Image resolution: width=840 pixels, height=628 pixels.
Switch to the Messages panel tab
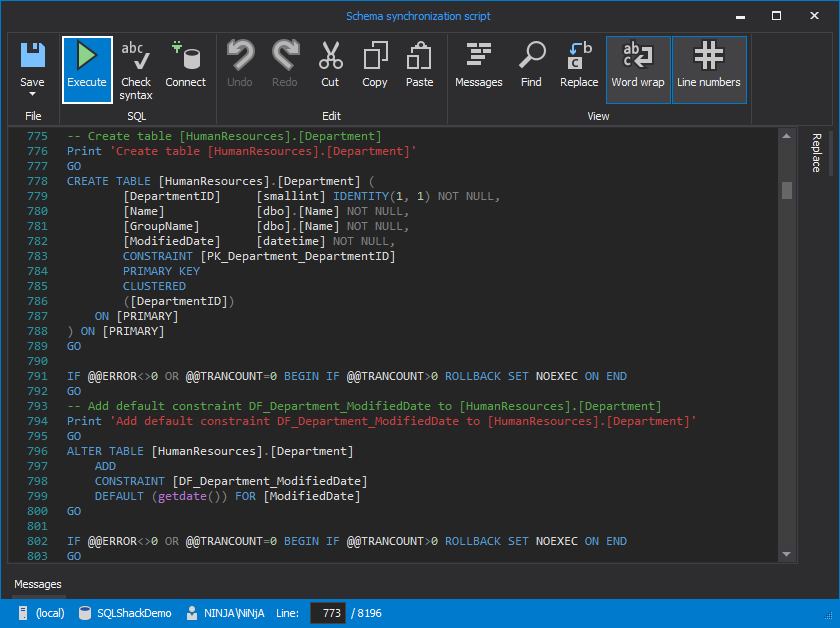click(37, 584)
